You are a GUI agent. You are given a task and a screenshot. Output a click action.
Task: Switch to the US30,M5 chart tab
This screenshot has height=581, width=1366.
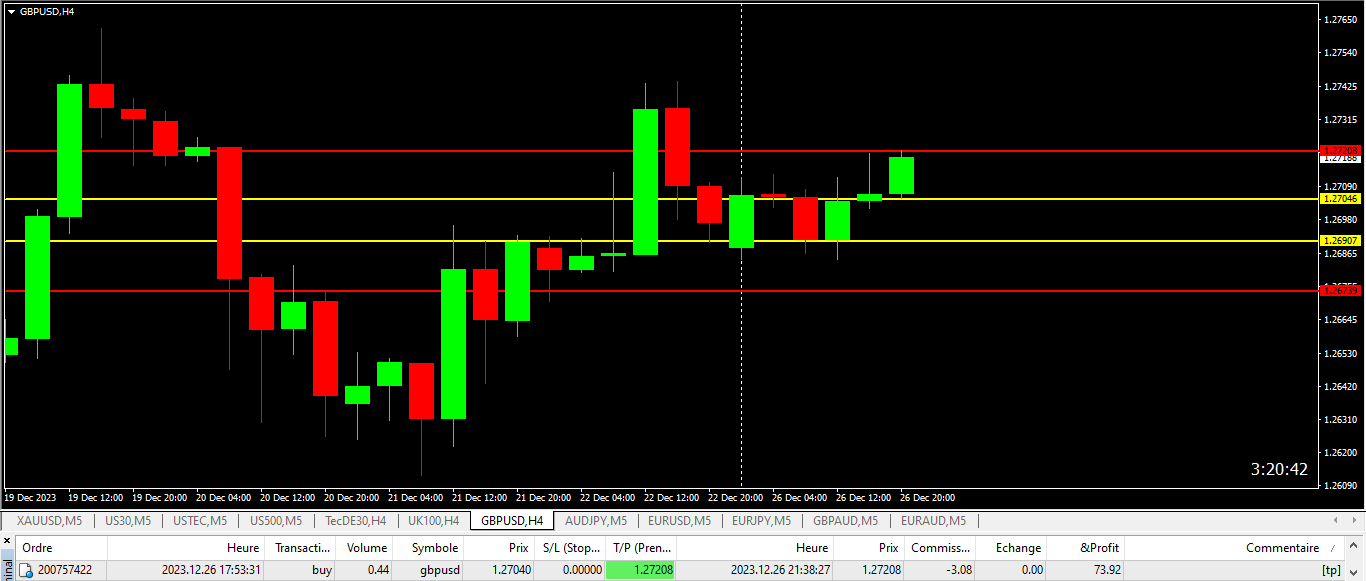(x=128, y=521)
